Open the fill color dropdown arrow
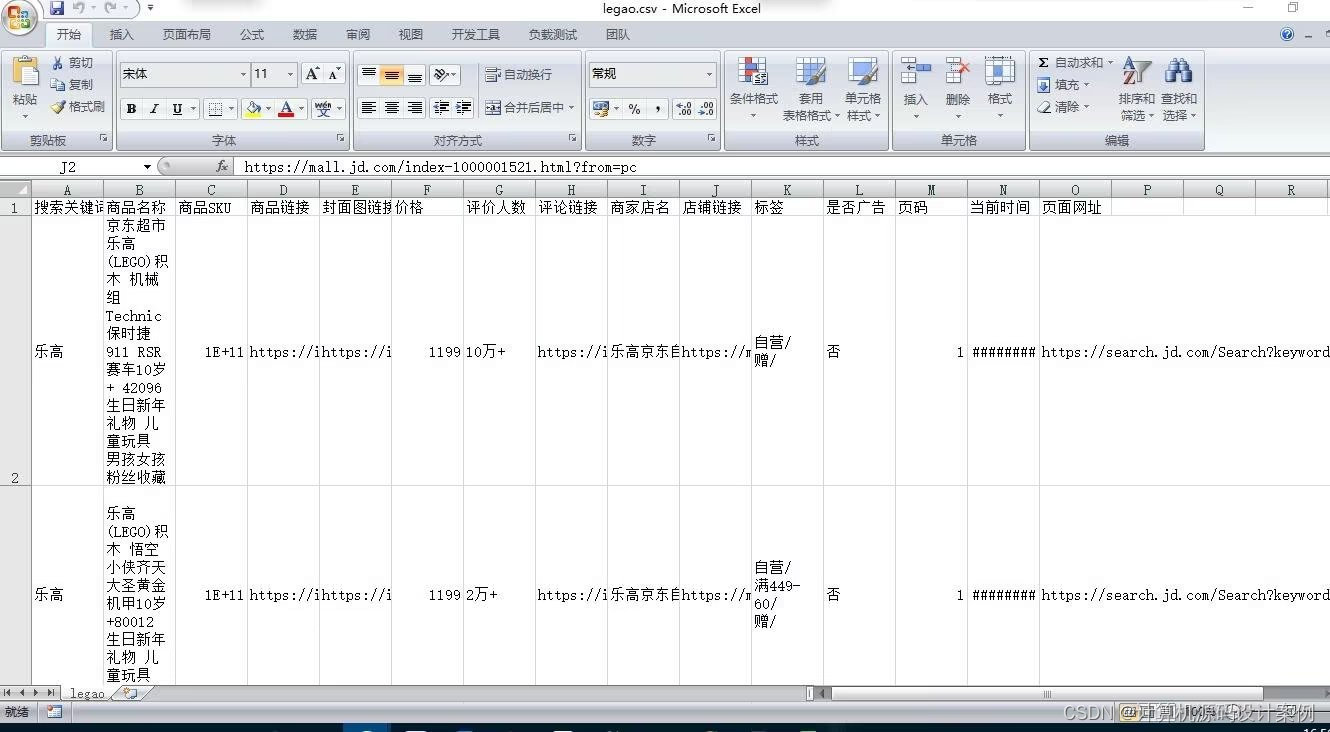The width and height of the screenshot is (1330, 732). coord(268,109)
